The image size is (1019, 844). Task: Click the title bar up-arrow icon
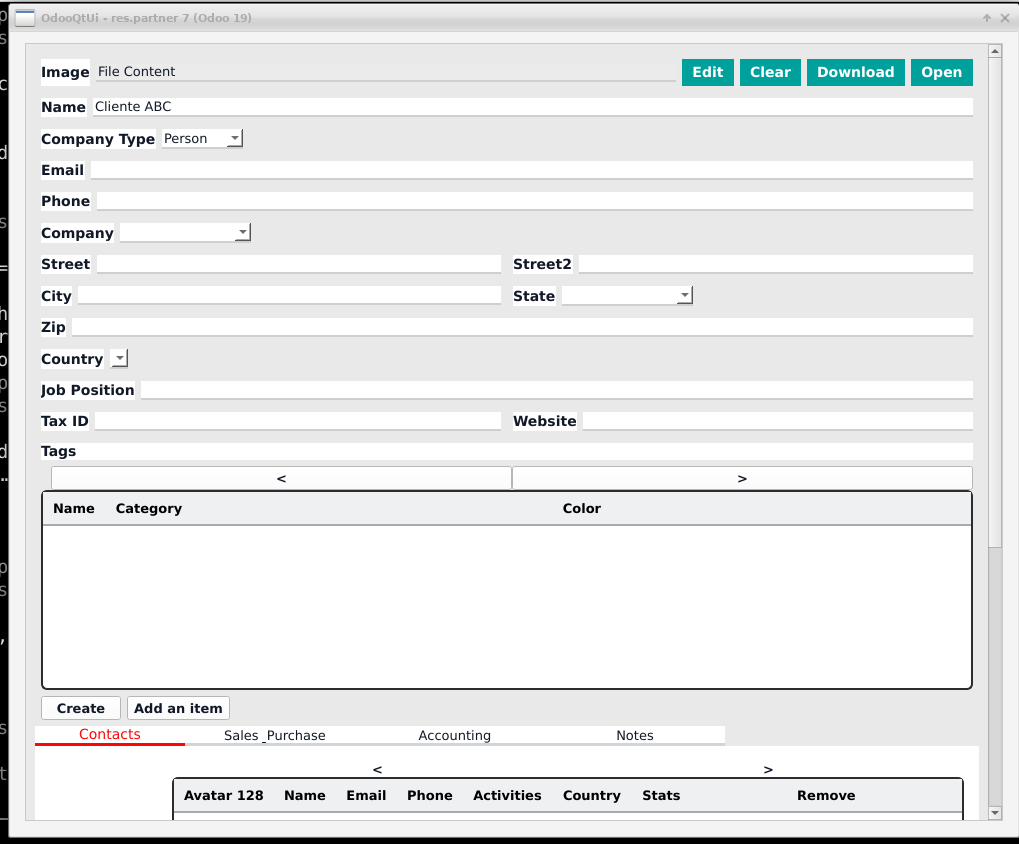pos(987,18)
